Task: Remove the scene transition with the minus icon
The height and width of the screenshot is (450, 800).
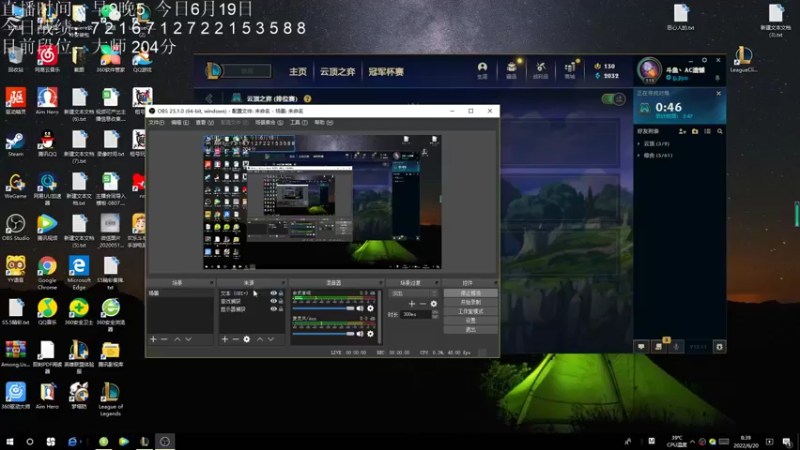Action: 422,304
